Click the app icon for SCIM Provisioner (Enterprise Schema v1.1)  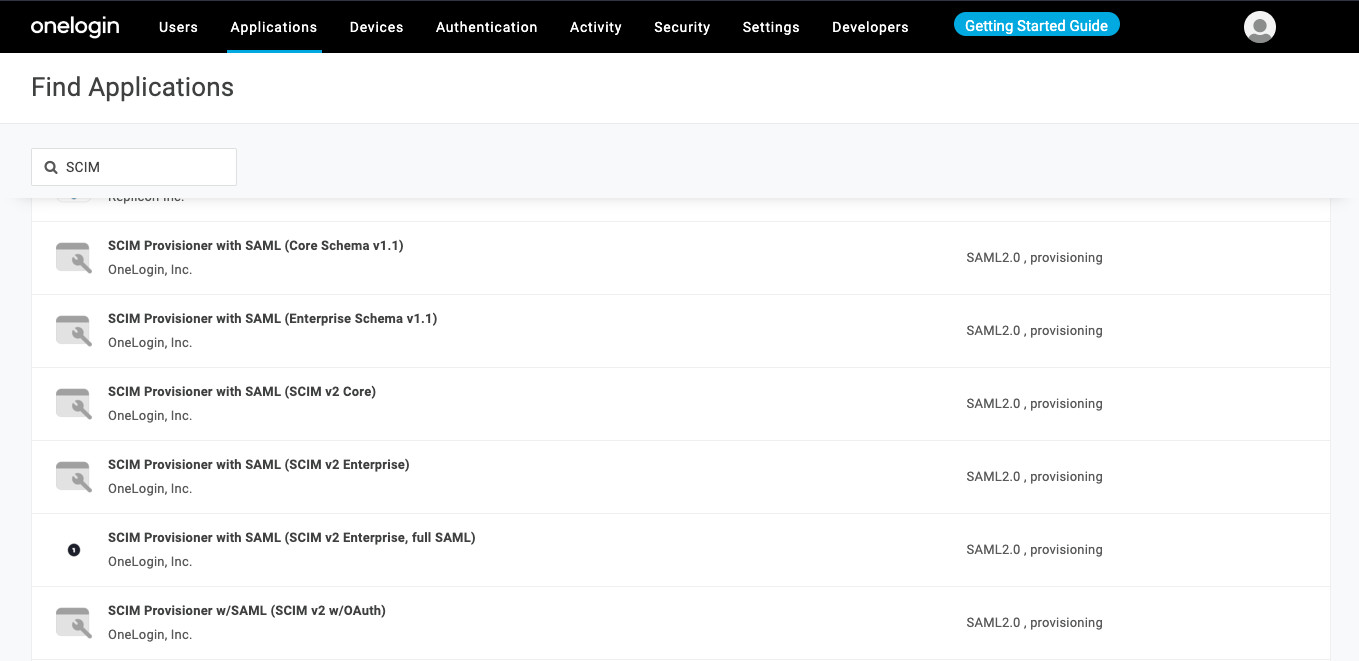coord(73,330)
